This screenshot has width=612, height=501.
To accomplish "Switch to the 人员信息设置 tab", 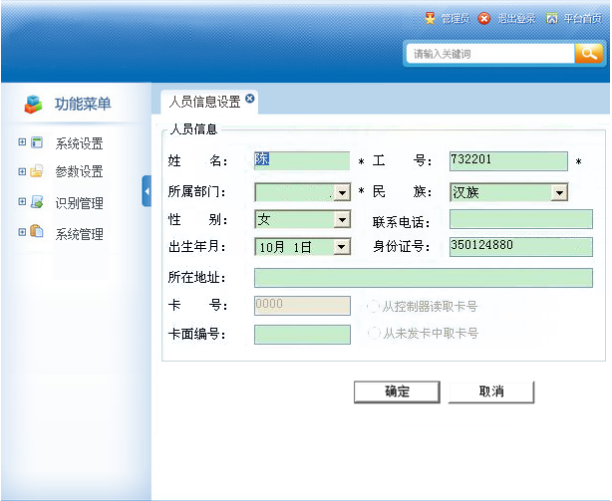I will [x=204, y=101].
